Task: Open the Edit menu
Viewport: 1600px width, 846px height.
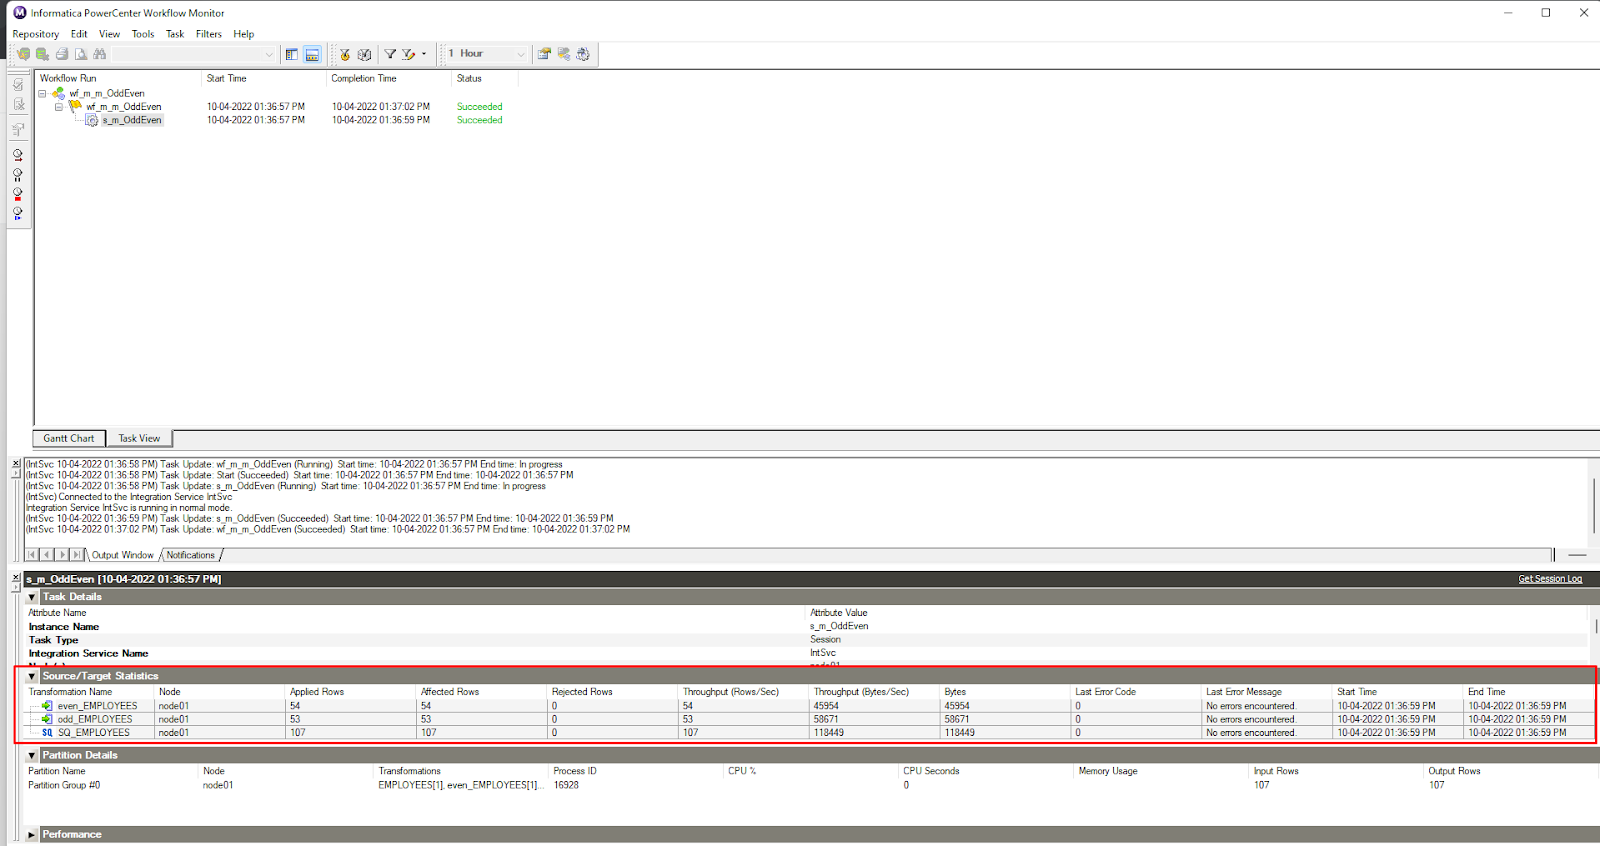Action: coord(79,34)
